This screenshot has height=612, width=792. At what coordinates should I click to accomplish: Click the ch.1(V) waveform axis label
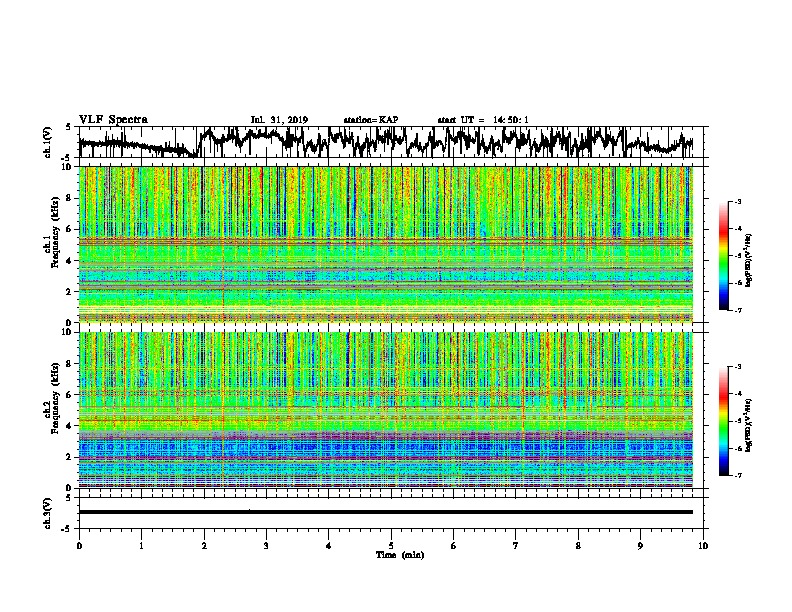[47, 142]
